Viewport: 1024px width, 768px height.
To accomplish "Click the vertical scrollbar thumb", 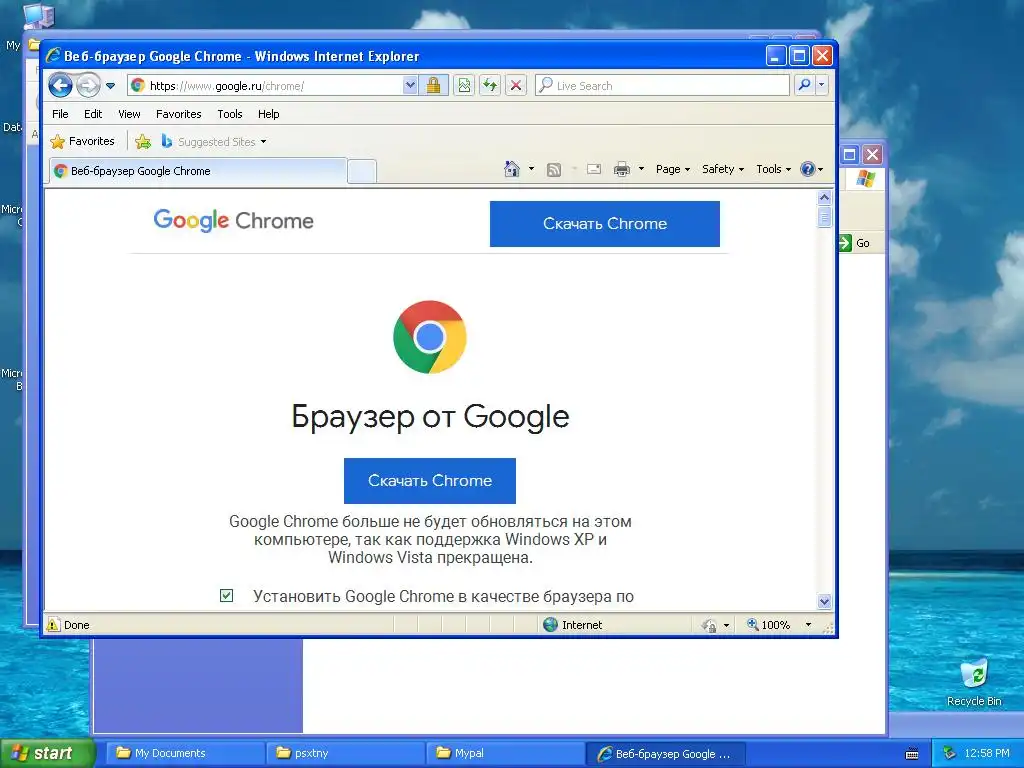I will [x=824, y=216].
